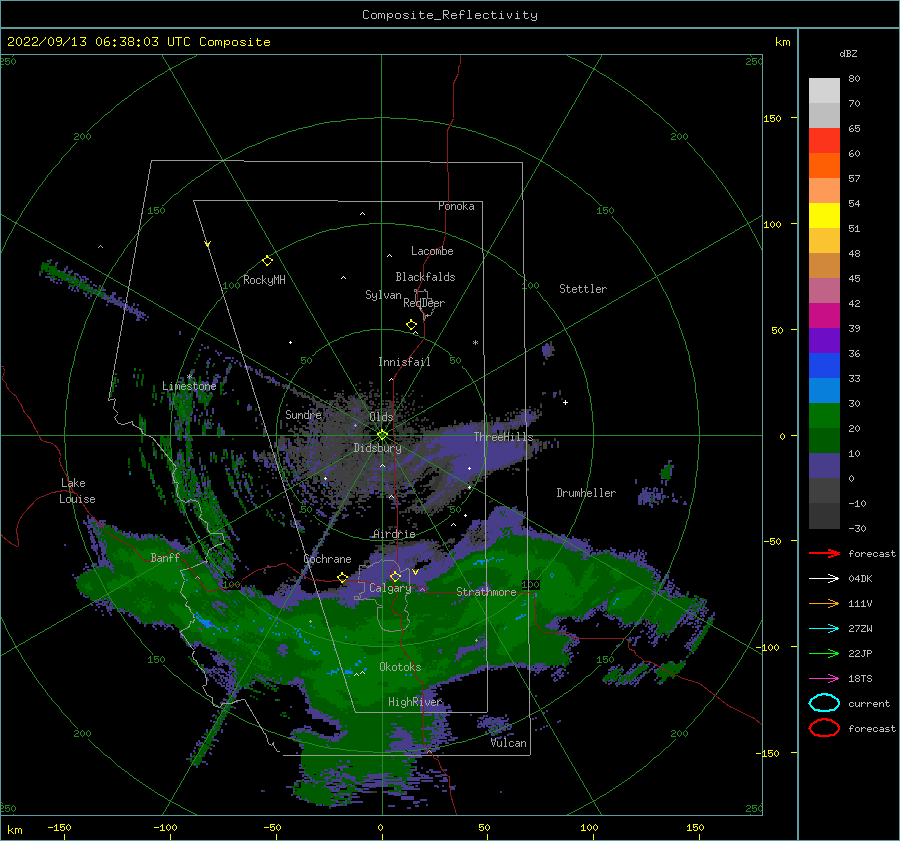Screen dimensions: 900x841
Task: Click the Strathmore city label
Action: pyautogui.click(x=486, y=592)
